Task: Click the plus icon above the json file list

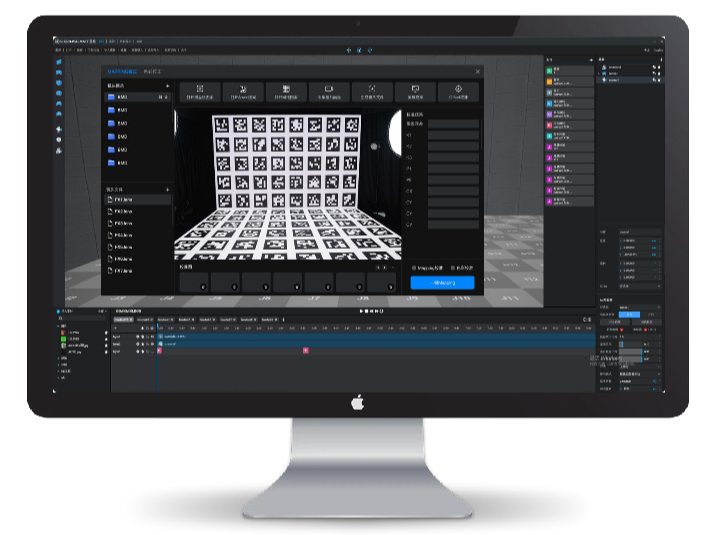Action: pos(167,189)
